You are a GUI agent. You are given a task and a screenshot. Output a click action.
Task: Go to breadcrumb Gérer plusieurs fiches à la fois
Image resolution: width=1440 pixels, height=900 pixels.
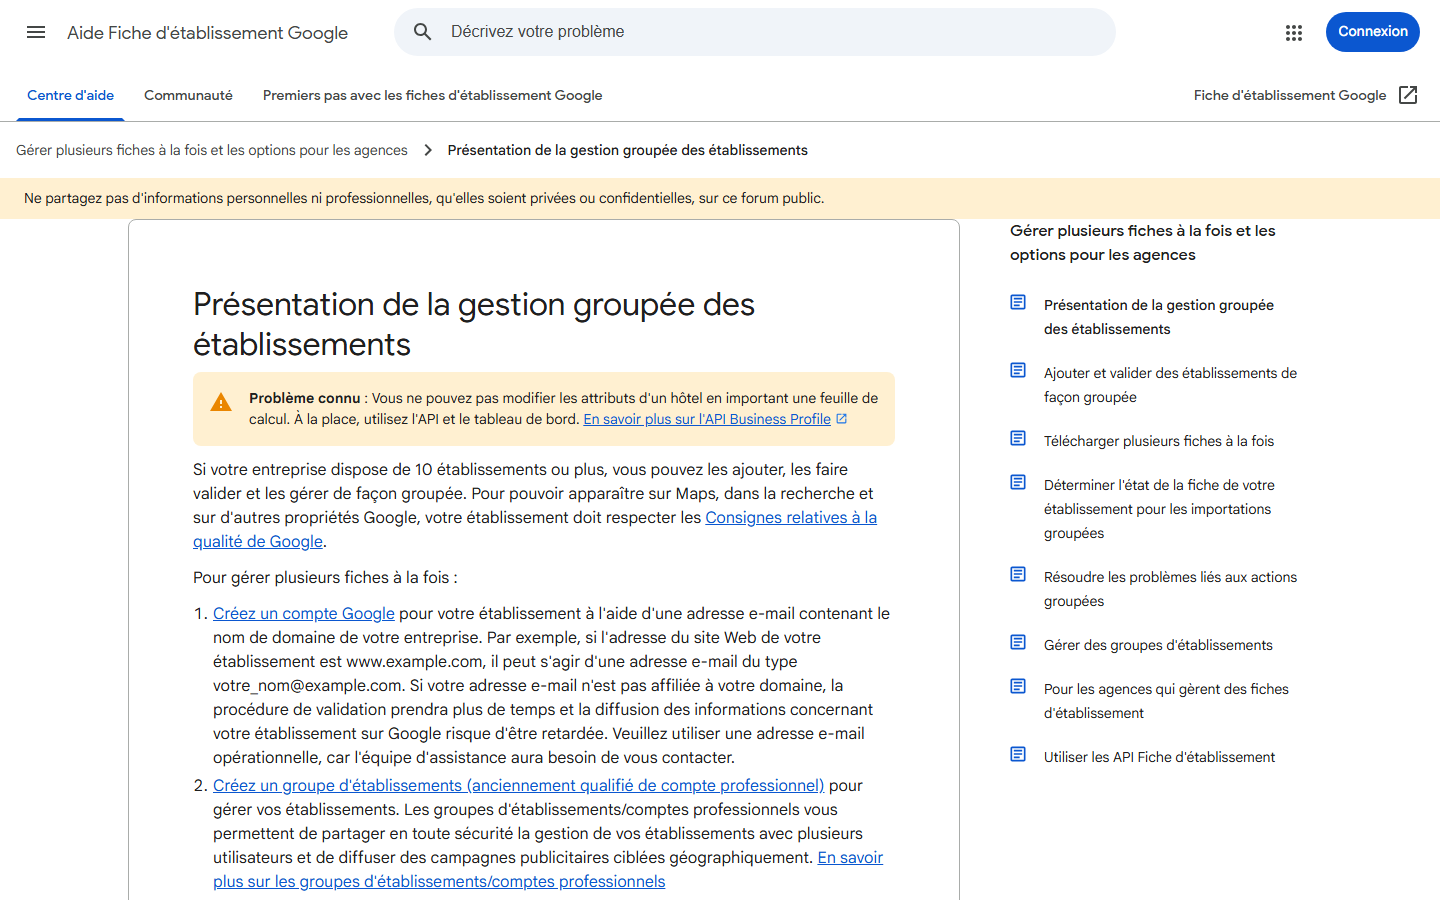[x=212, y=150]
